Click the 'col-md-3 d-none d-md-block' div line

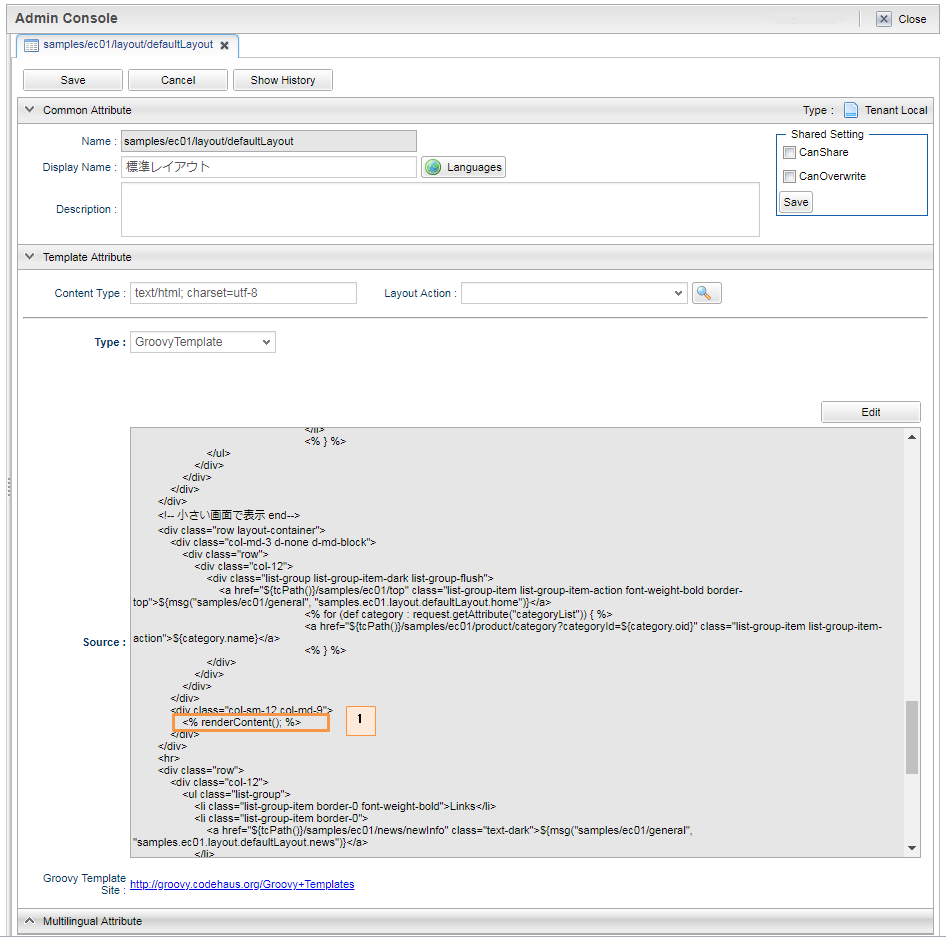click(x=273, y=542)
